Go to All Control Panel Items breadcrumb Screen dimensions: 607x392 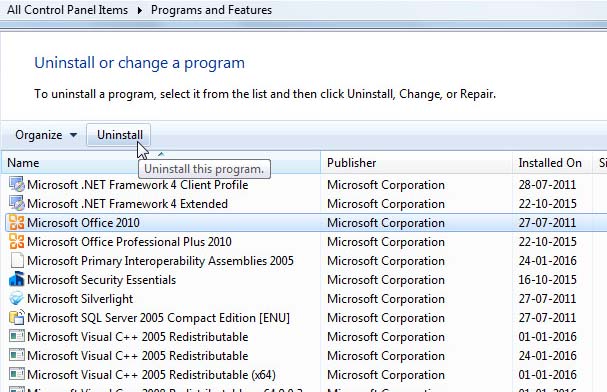coord(67,10)
